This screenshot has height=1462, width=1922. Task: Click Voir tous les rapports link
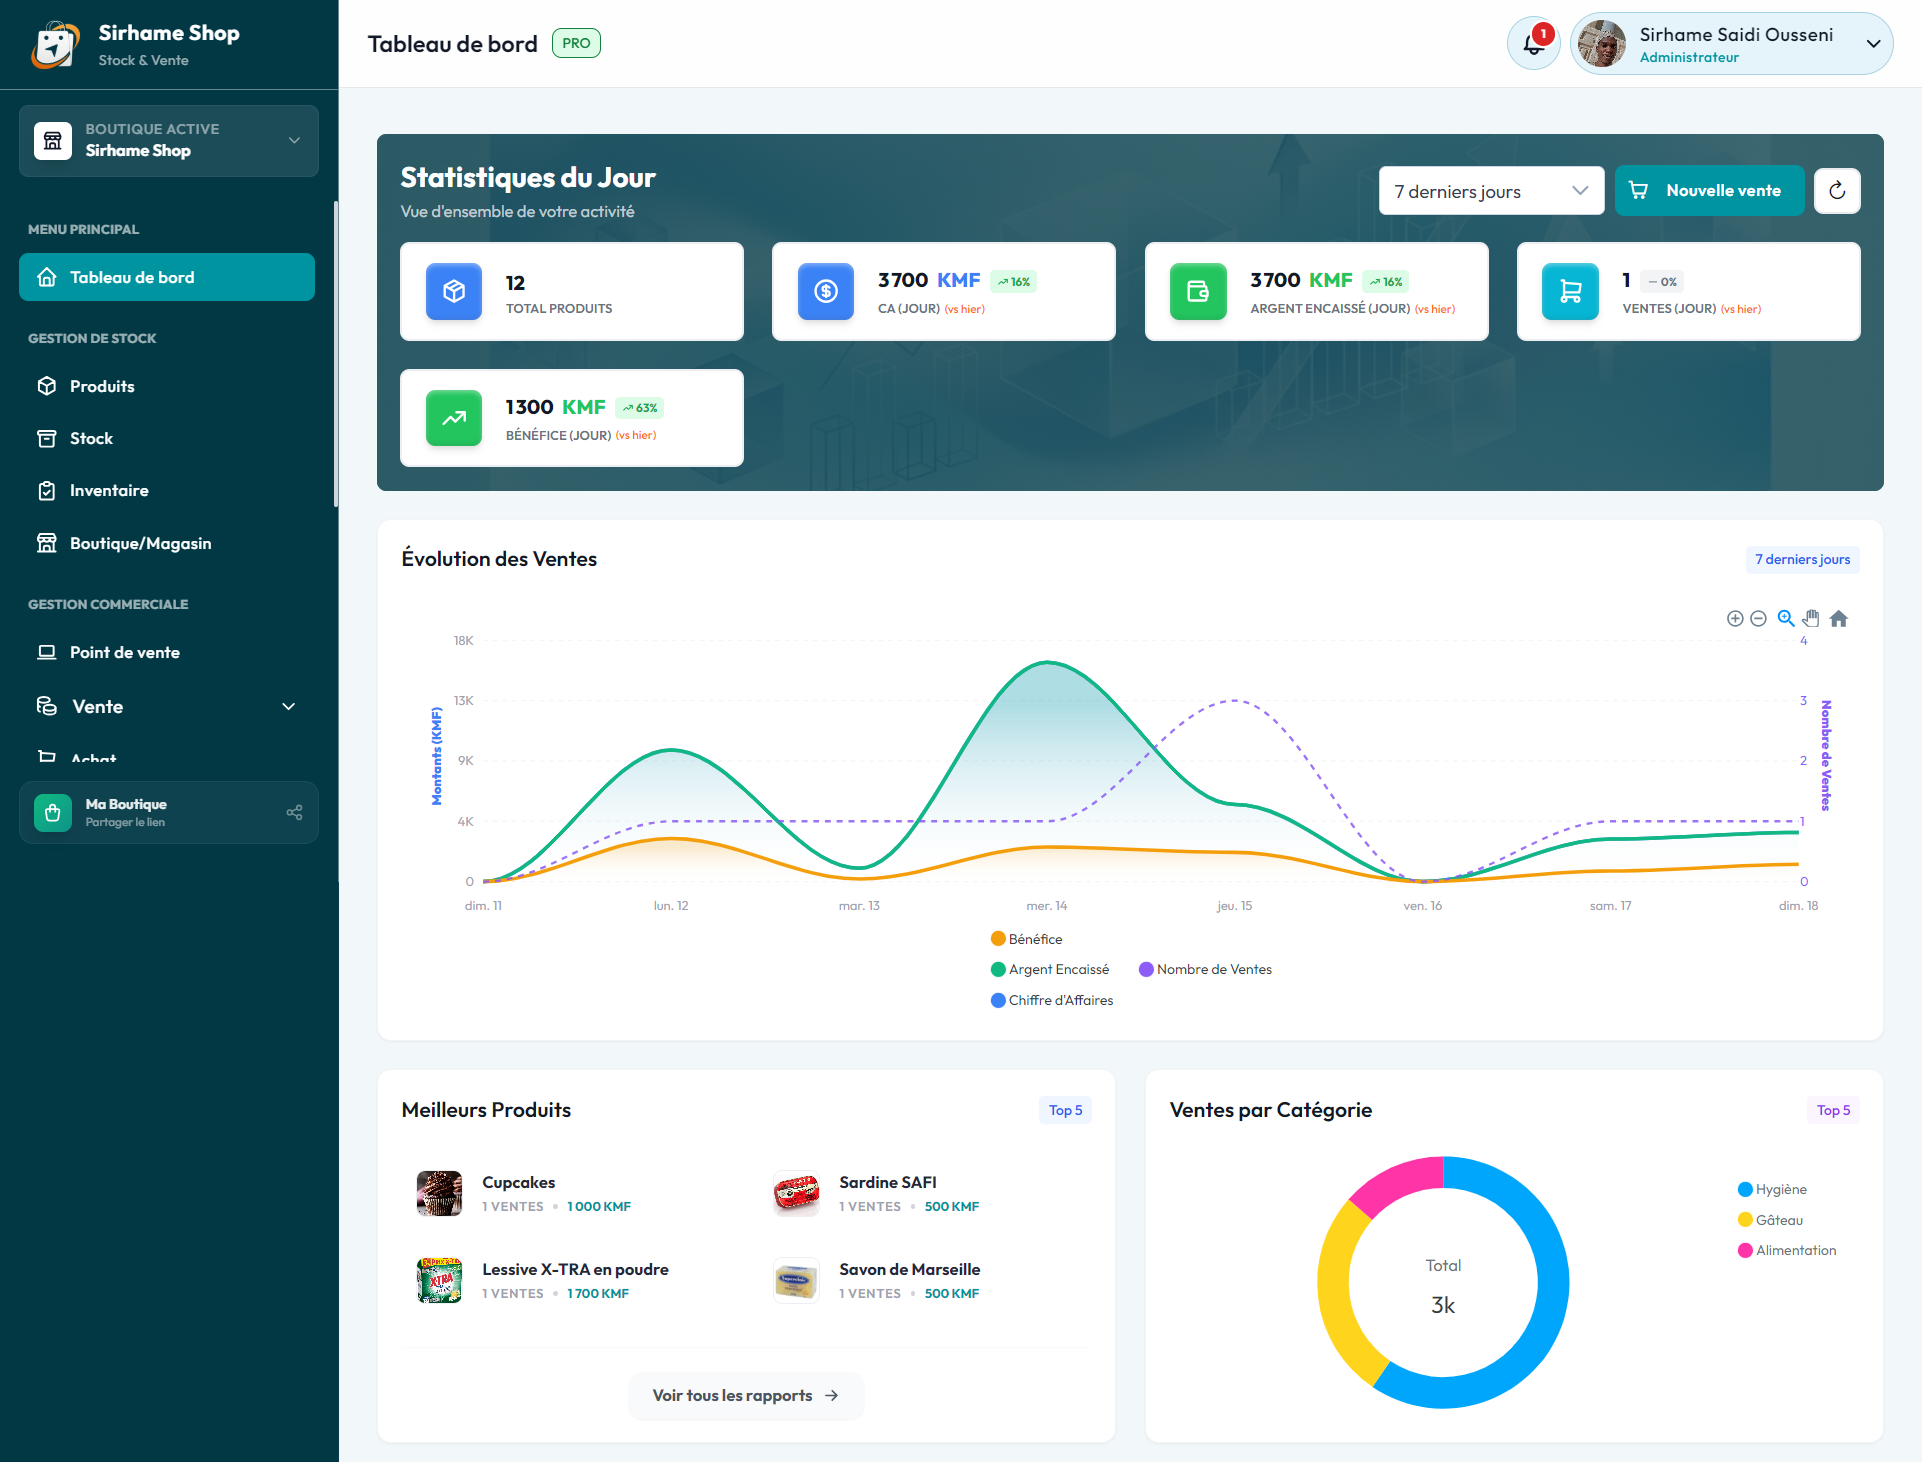[745, 1395]
